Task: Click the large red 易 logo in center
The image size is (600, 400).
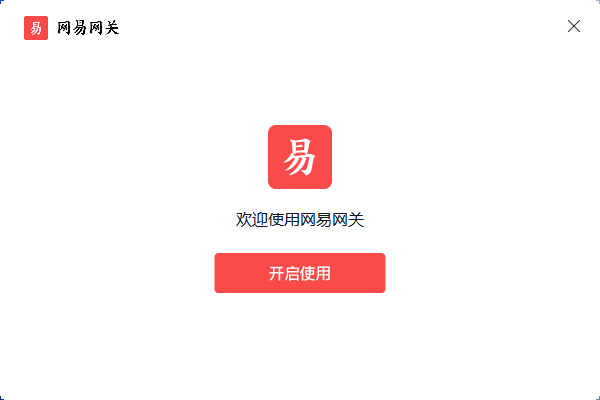Action: (300, 157)
